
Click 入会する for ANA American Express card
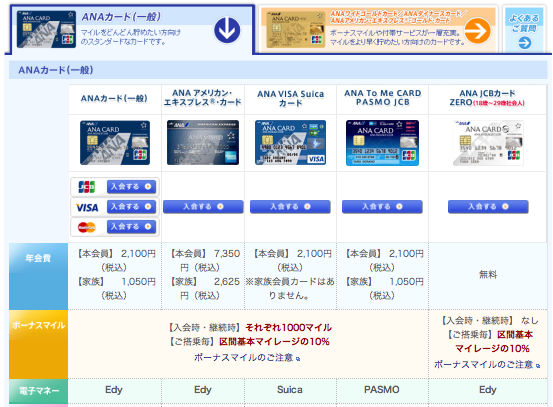(203, 207)
